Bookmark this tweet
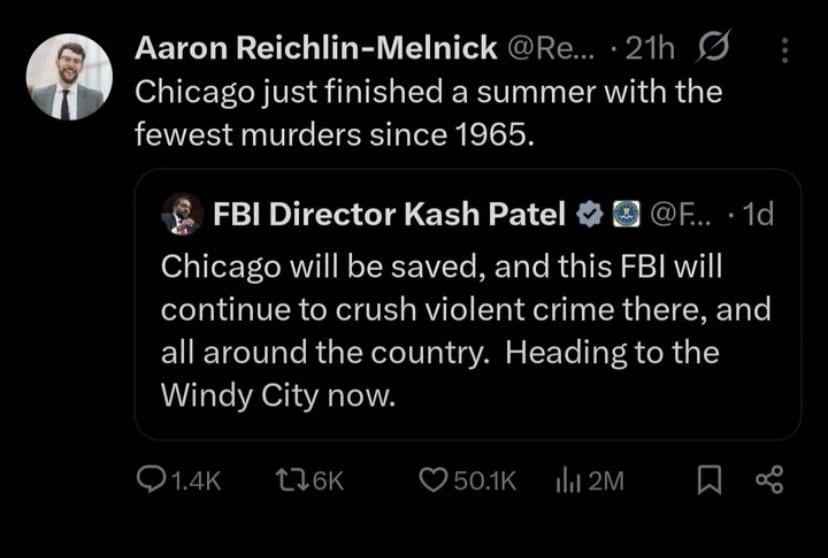The height and width of the screenshot is (558, 828). click(x=709, y=481)
